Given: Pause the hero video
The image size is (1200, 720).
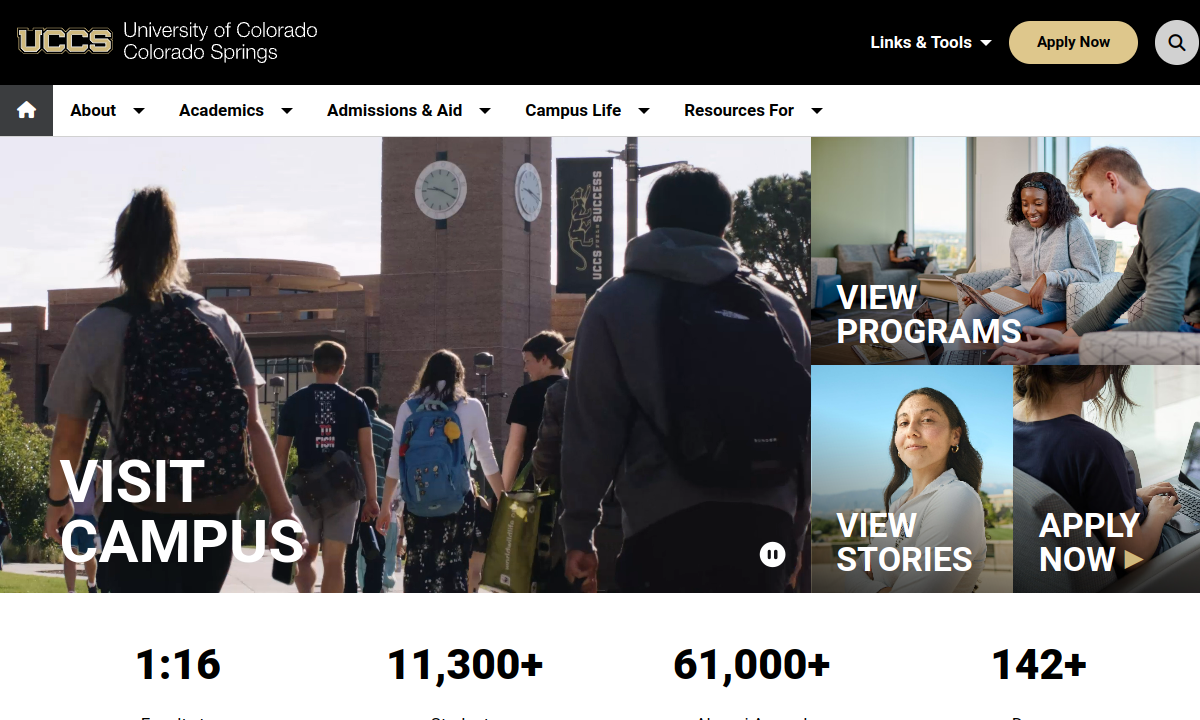Looking at the screenshot, I should 772,554.
